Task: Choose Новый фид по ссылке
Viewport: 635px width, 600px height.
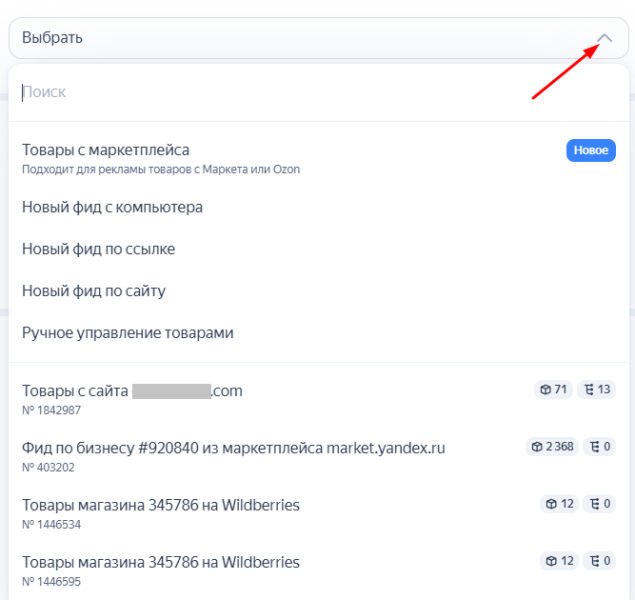Action: click(x=318, y=249)
